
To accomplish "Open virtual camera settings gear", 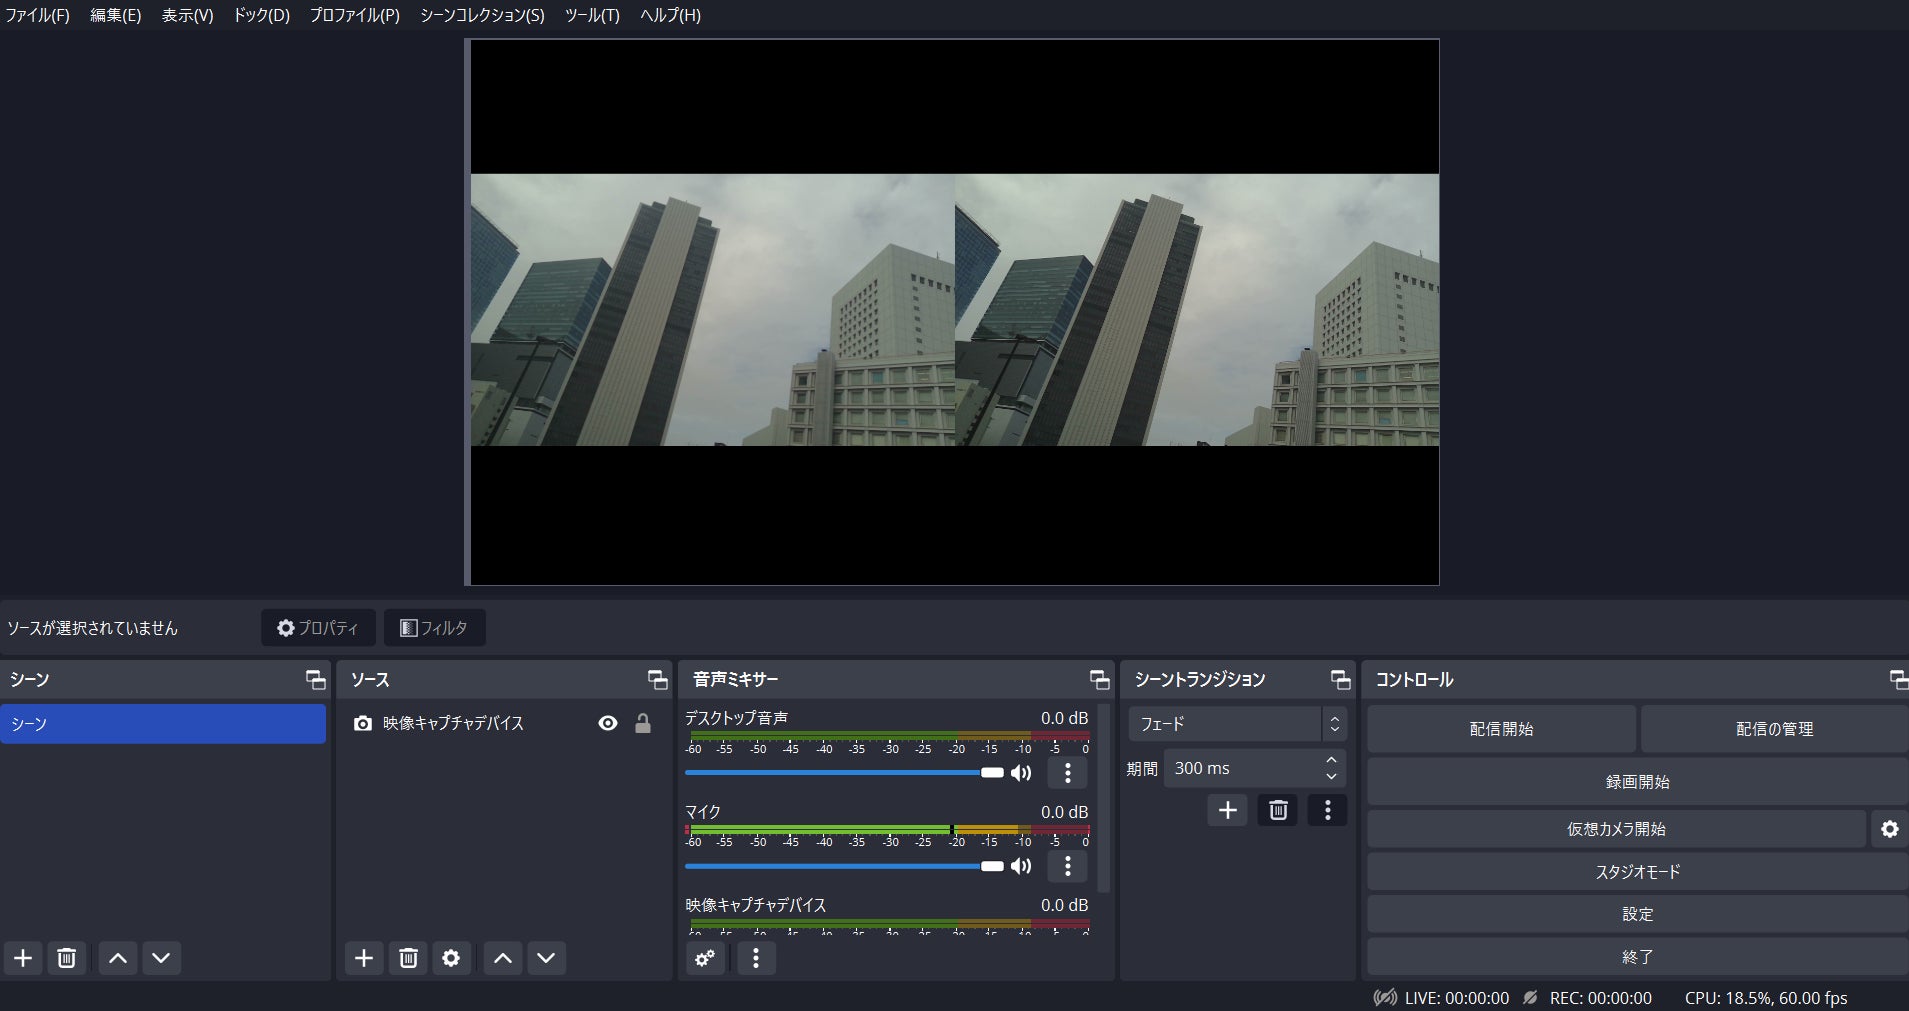I will (x=1889, y=829).
